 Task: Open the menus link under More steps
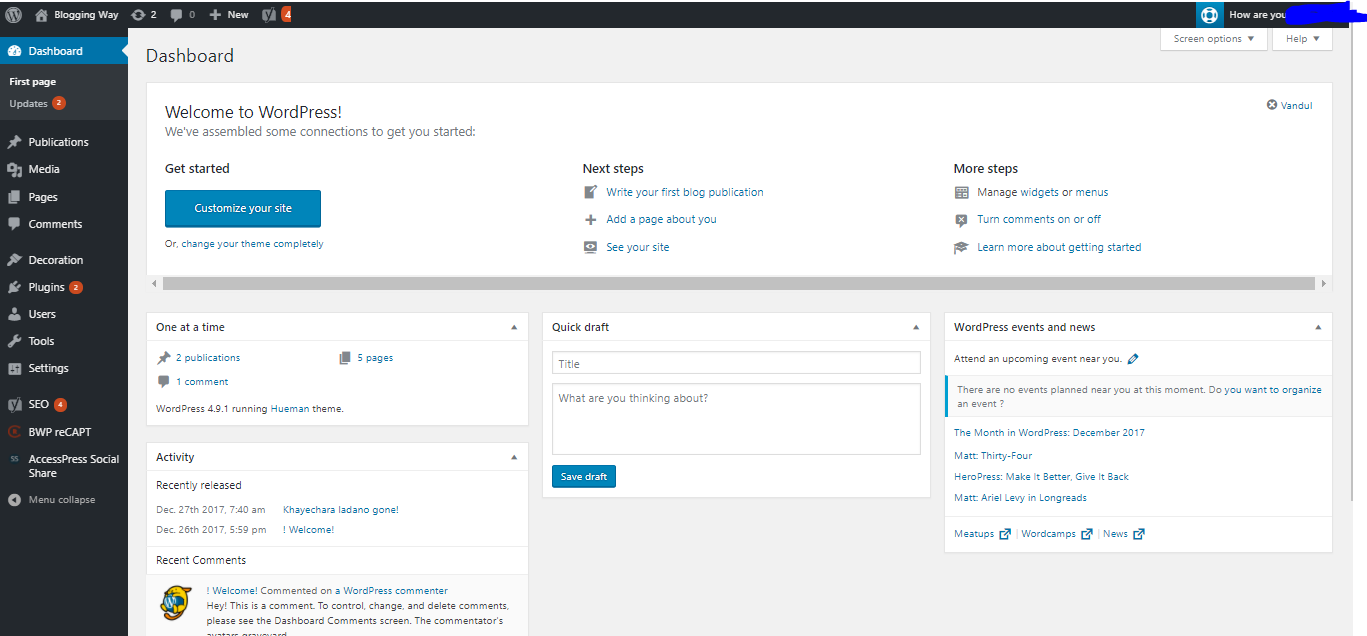click(1092, 192)
